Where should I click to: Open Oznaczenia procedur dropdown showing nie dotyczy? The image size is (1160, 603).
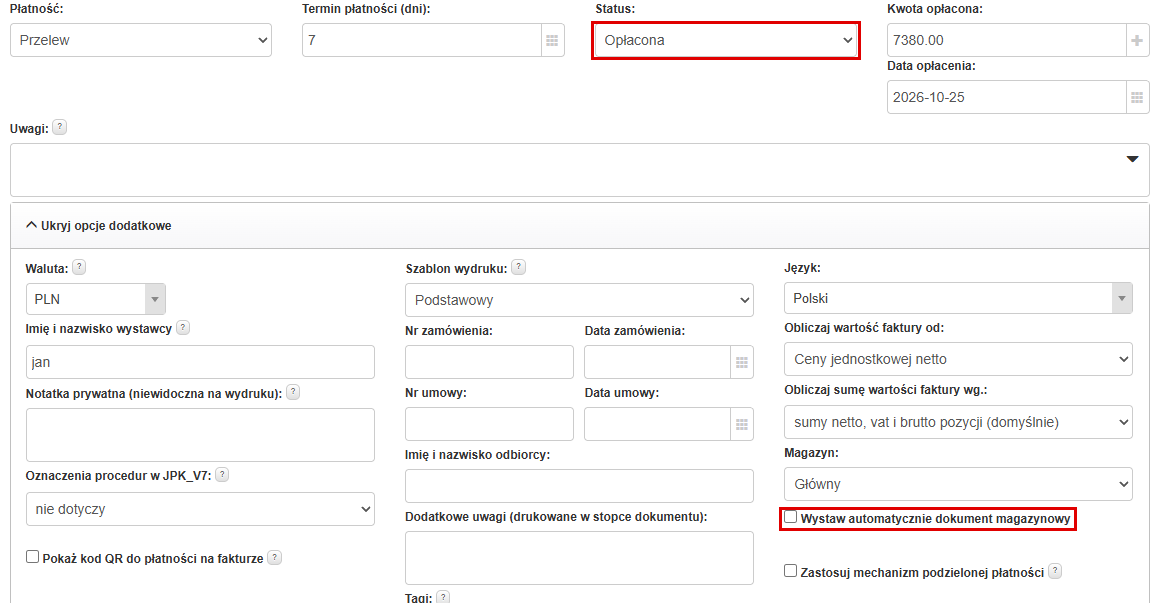tap(200, 509)
